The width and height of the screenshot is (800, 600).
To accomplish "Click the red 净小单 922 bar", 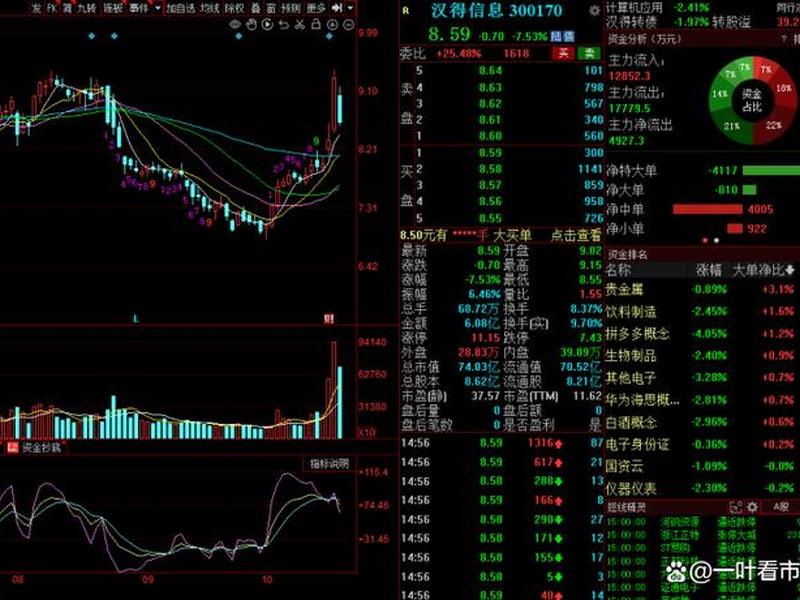I will point(734,229).
